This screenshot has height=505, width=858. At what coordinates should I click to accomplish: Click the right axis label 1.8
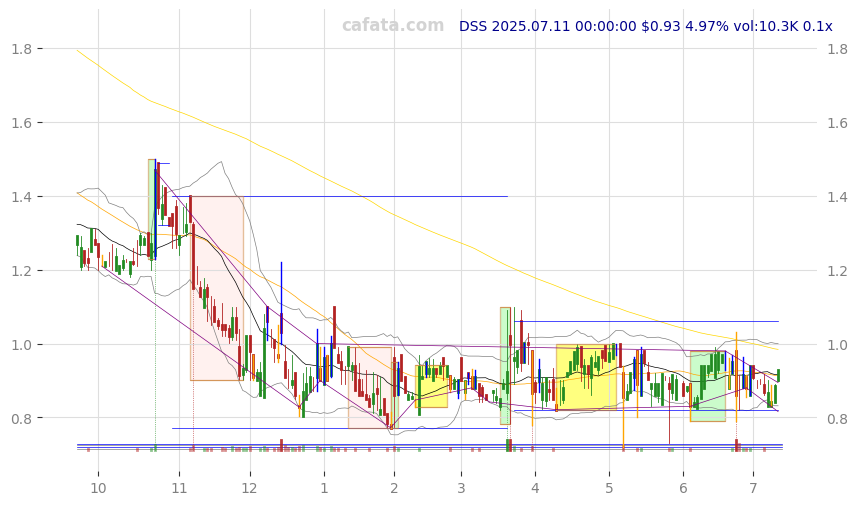point(838,49)
